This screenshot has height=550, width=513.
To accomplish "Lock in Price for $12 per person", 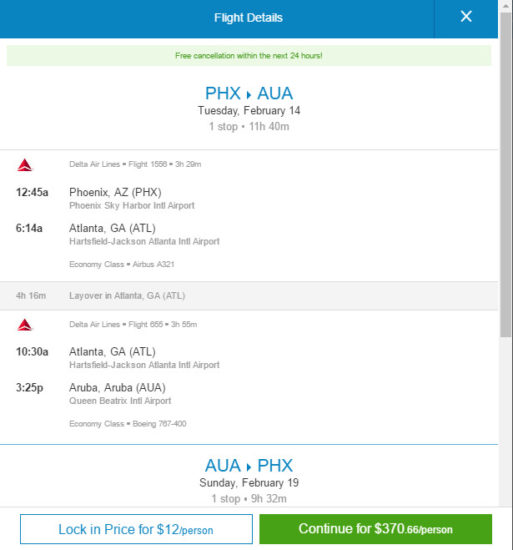I will pos(136,529).
